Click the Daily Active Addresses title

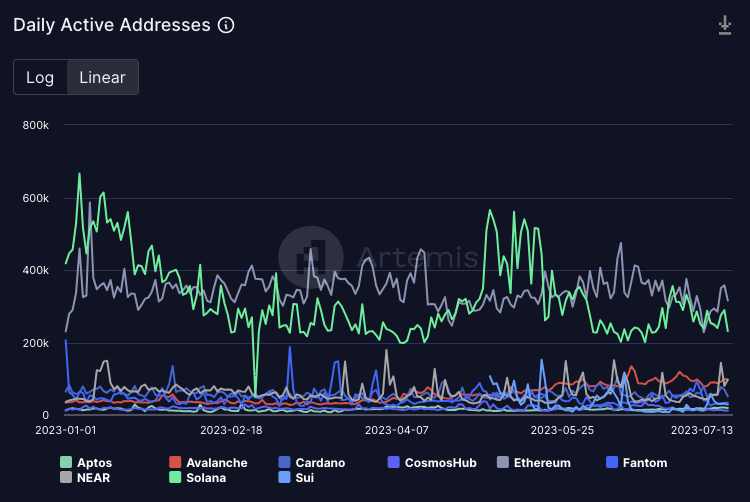pos(111,25)
